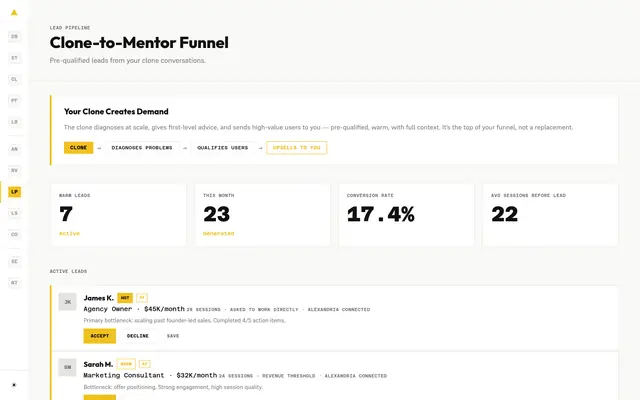Image resolution: width=640 pixels, height=400 pixels.
Task: Open the LB sidebar item
Action: coord(14,122)
